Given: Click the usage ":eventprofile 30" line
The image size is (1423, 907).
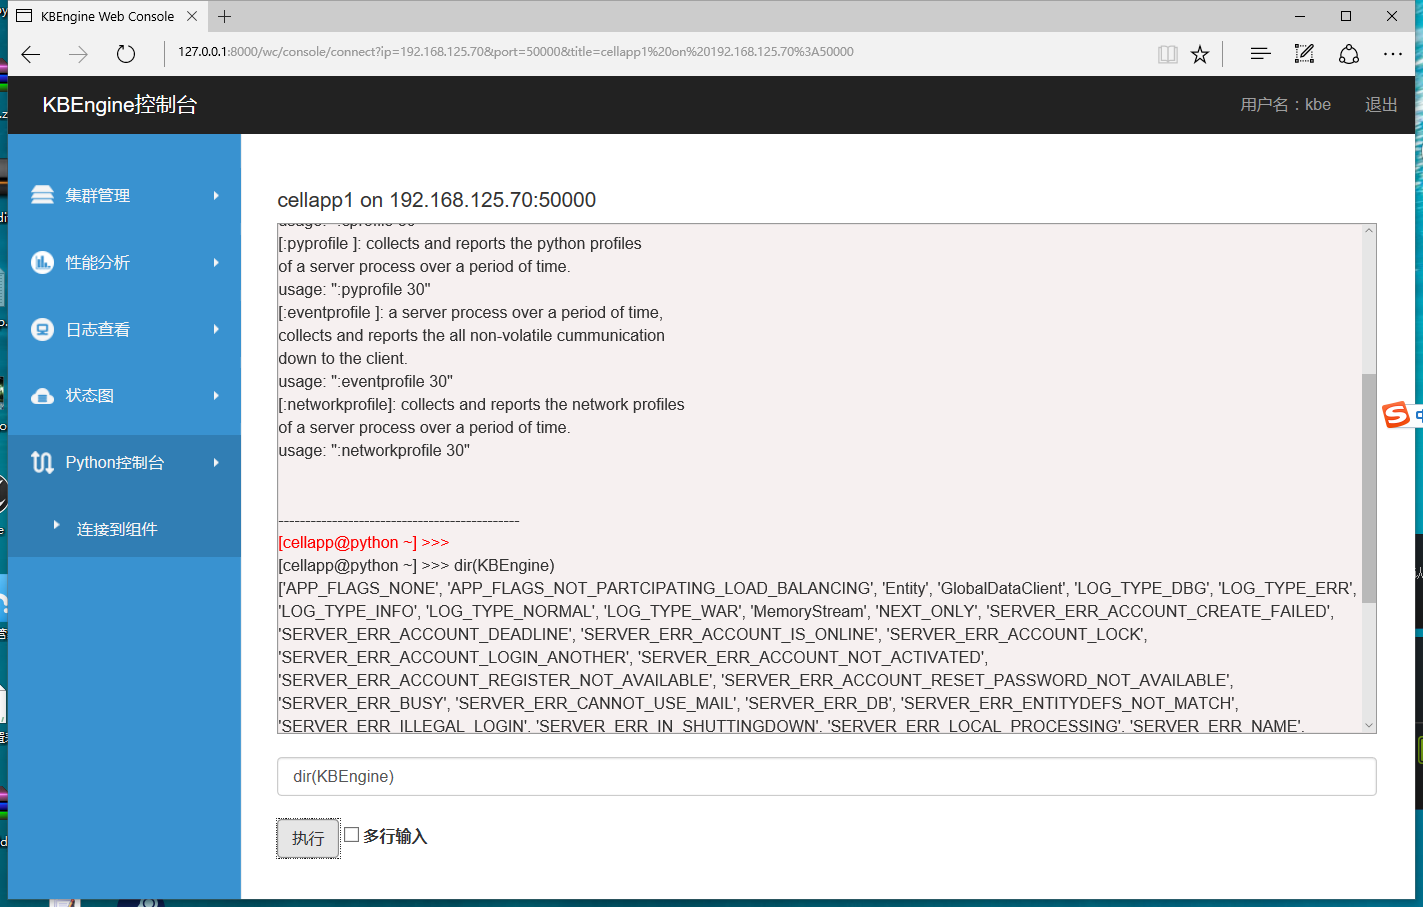Looking at the screenshot, I should point(365,381).
